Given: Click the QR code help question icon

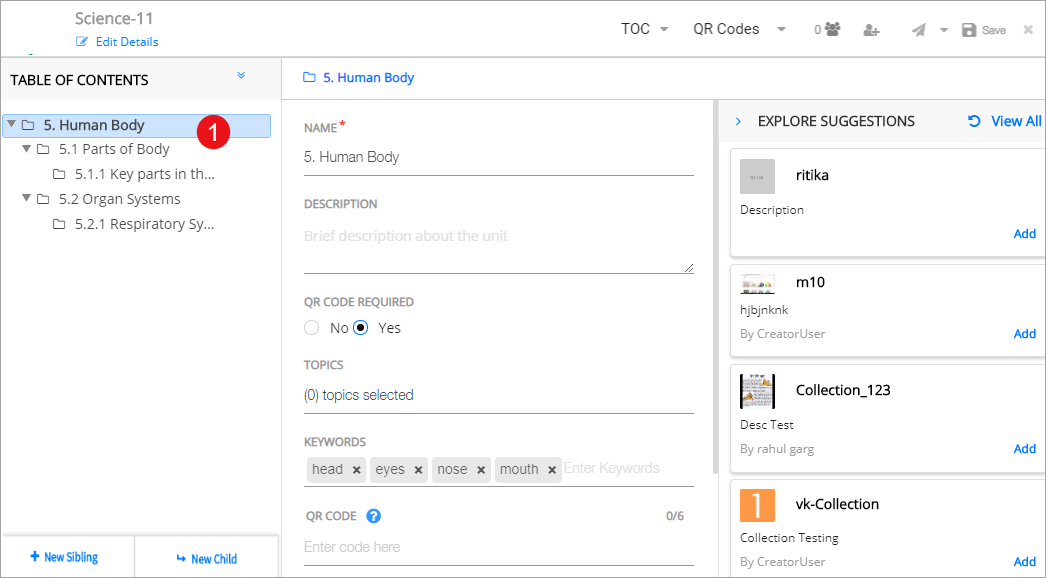Looking at the screenshot, I should point(373,516).
